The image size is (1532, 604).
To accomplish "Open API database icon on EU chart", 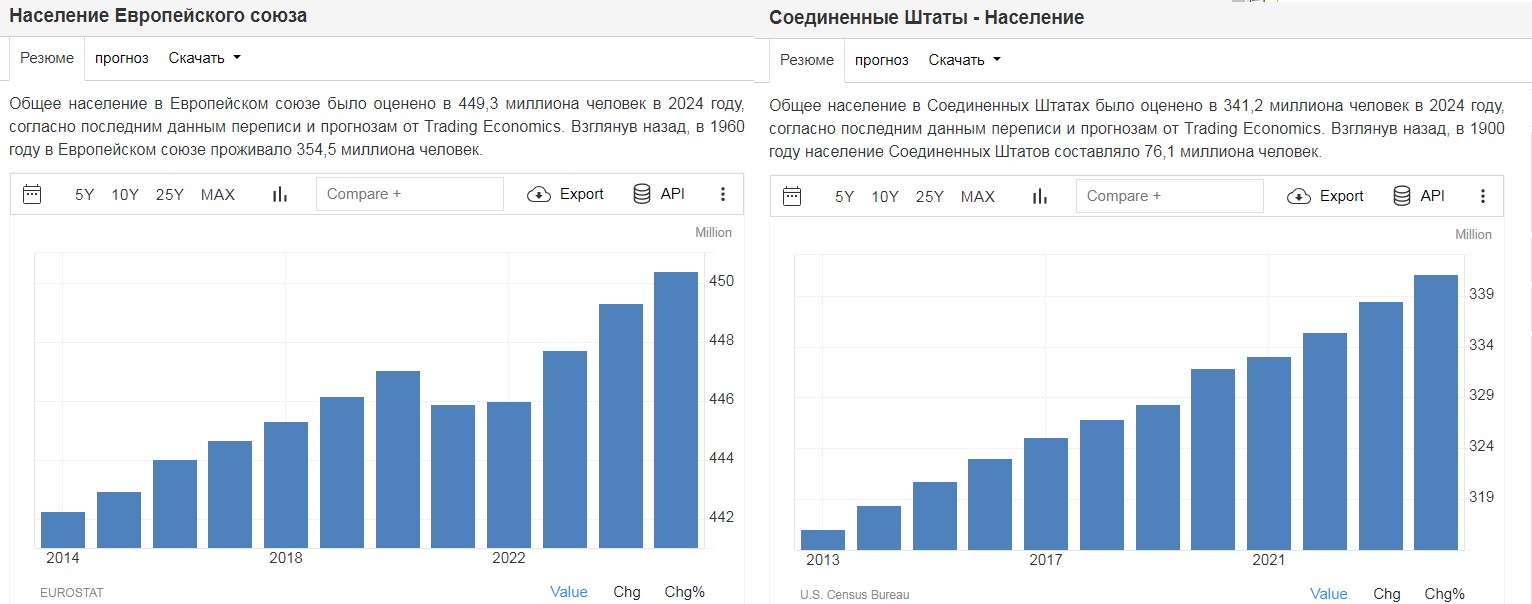I will click(x=643, y=194).
